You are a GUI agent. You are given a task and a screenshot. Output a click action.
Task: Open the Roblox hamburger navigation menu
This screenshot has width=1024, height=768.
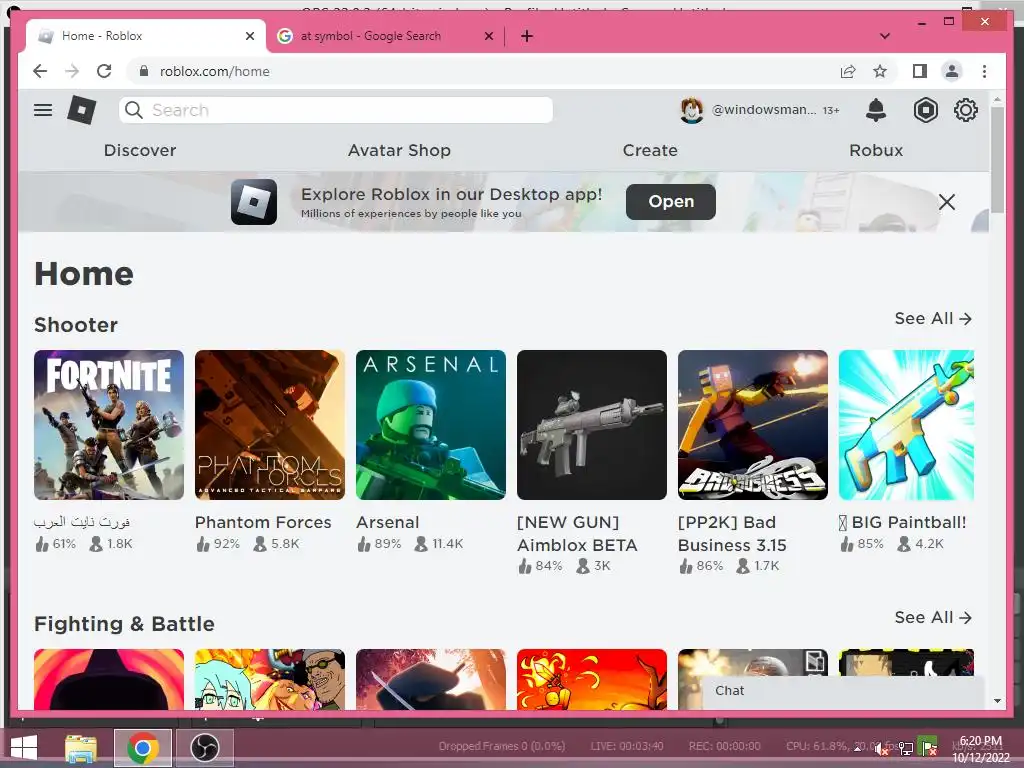(43, 110)
